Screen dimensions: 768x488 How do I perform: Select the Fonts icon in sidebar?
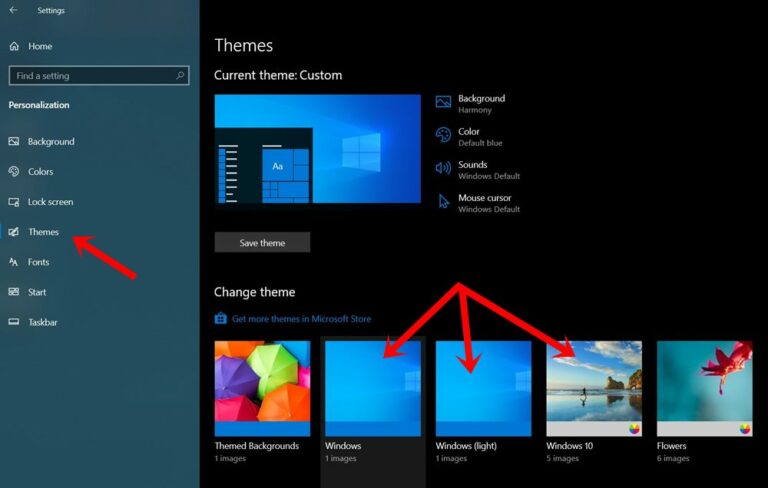[x=14, y=262]
